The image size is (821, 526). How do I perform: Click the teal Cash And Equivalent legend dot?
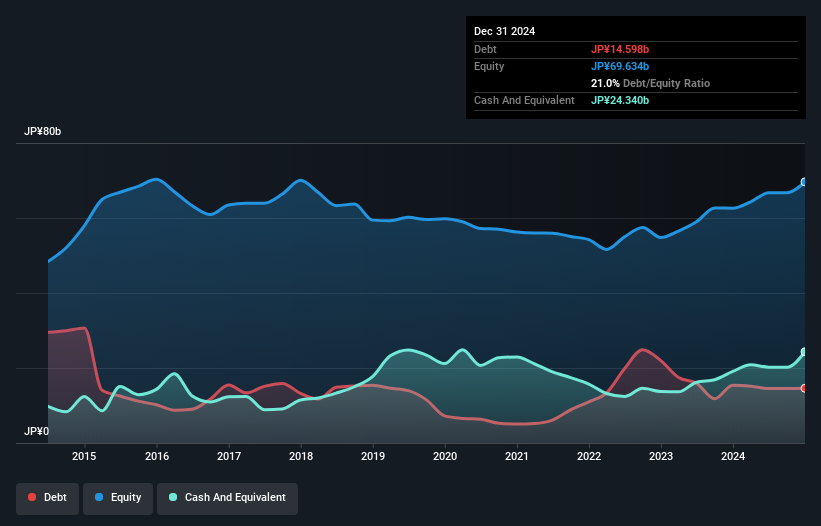coord(173,497)
